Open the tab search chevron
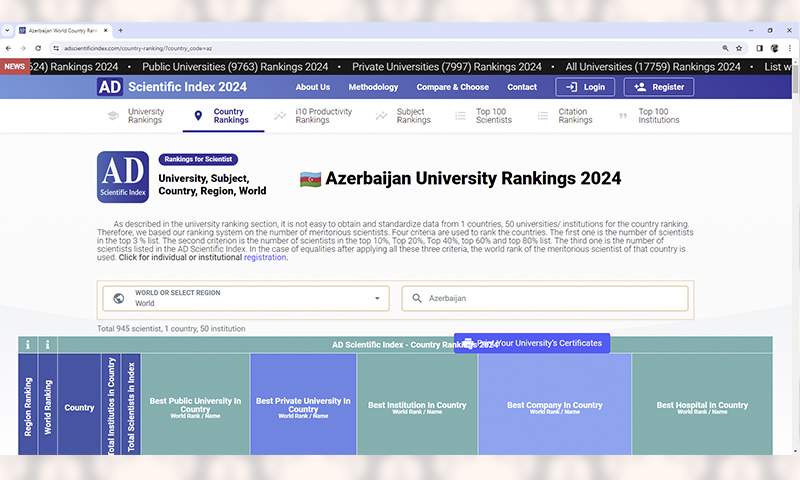The height and width of the screenshot is (480, 800). click(7, 30)
